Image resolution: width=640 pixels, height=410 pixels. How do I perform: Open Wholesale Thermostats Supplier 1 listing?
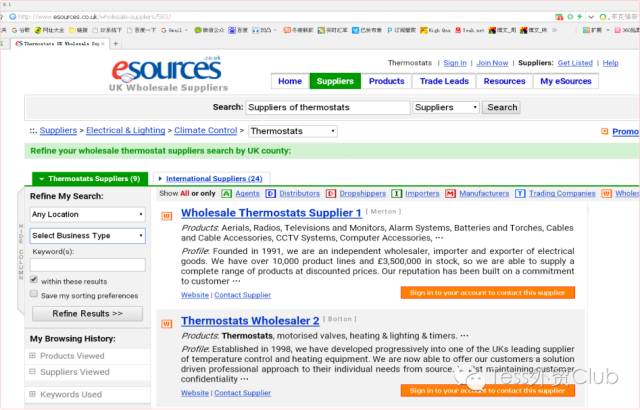[x=271, y=213]
